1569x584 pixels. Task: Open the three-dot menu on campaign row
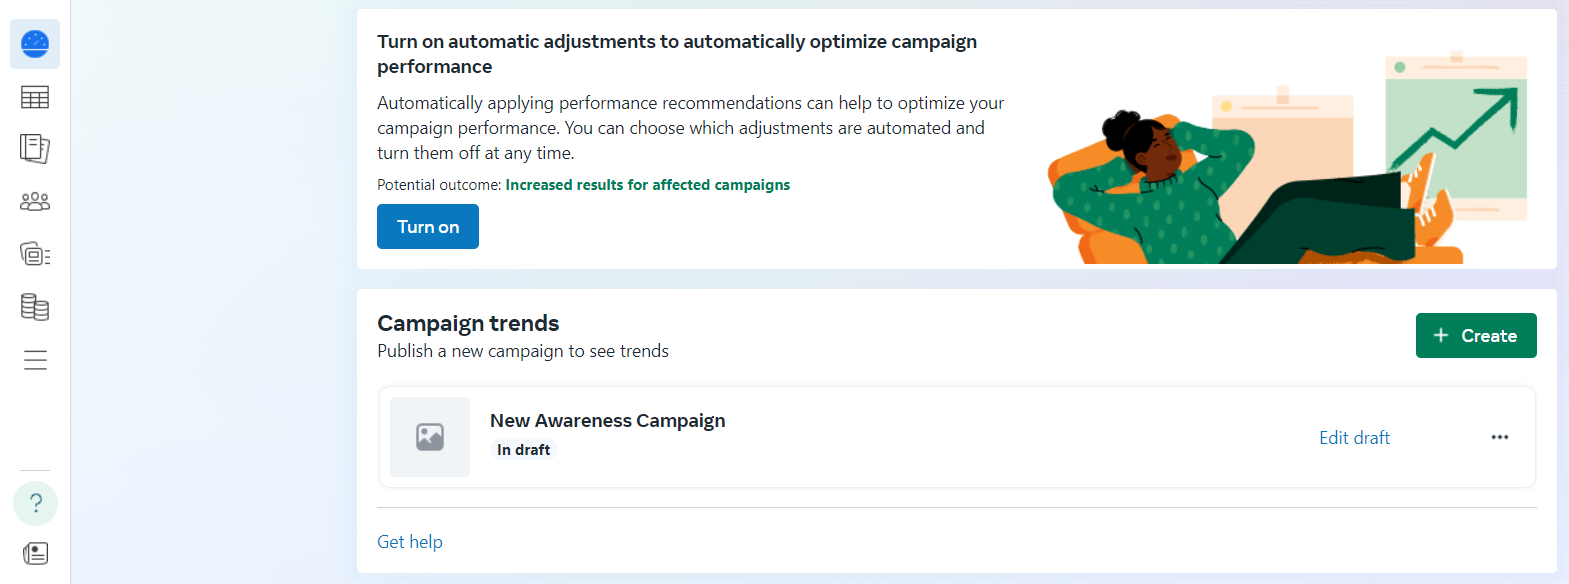1500,437
